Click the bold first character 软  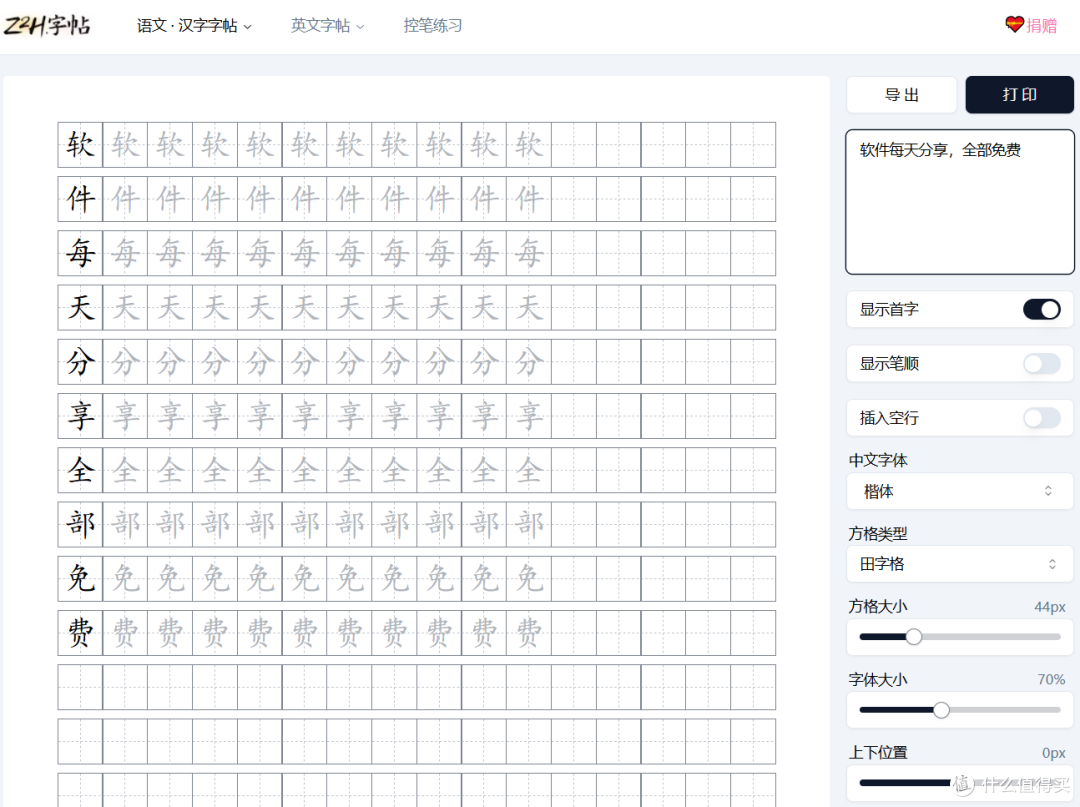(81, 145)
